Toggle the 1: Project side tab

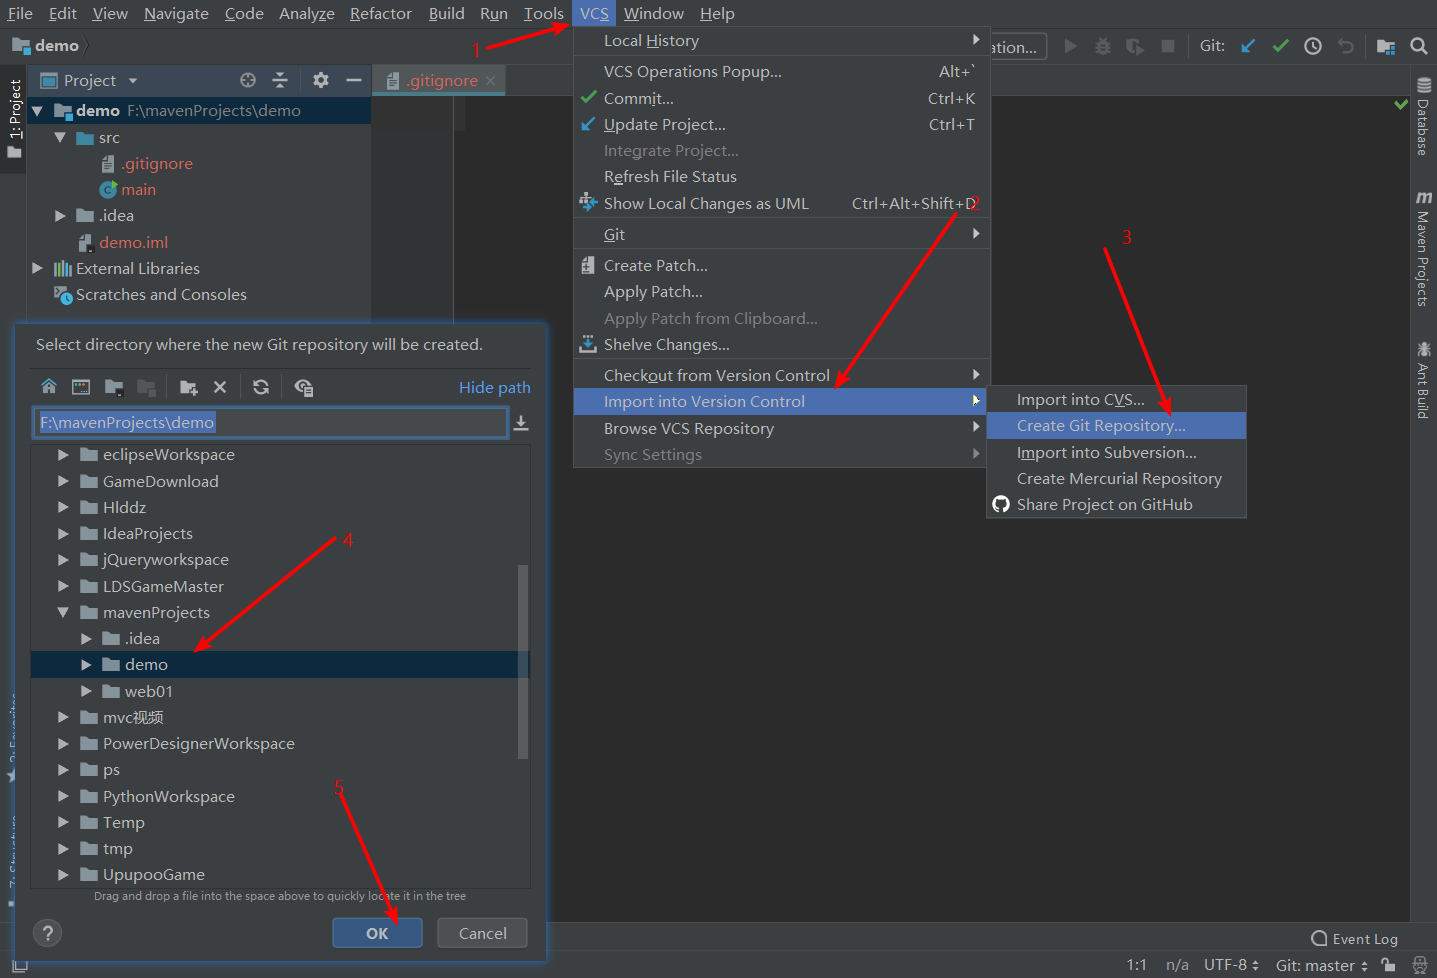coord(14,118)
